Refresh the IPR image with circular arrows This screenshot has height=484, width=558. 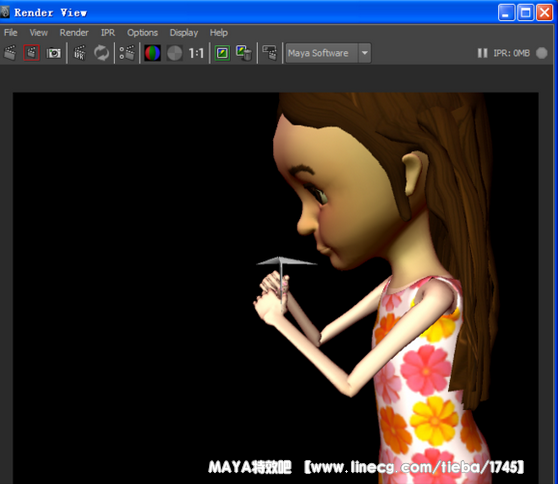101,53
